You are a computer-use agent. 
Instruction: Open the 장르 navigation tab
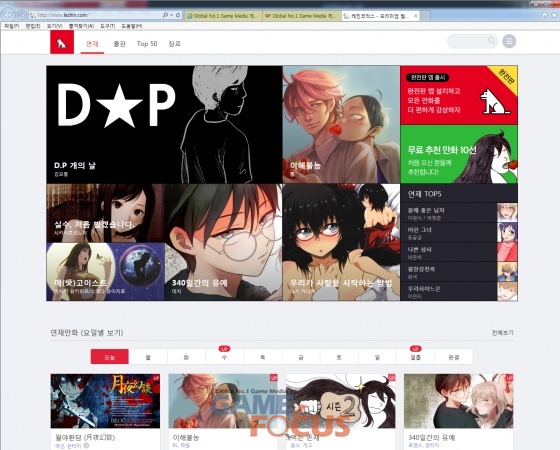(174, 44)
